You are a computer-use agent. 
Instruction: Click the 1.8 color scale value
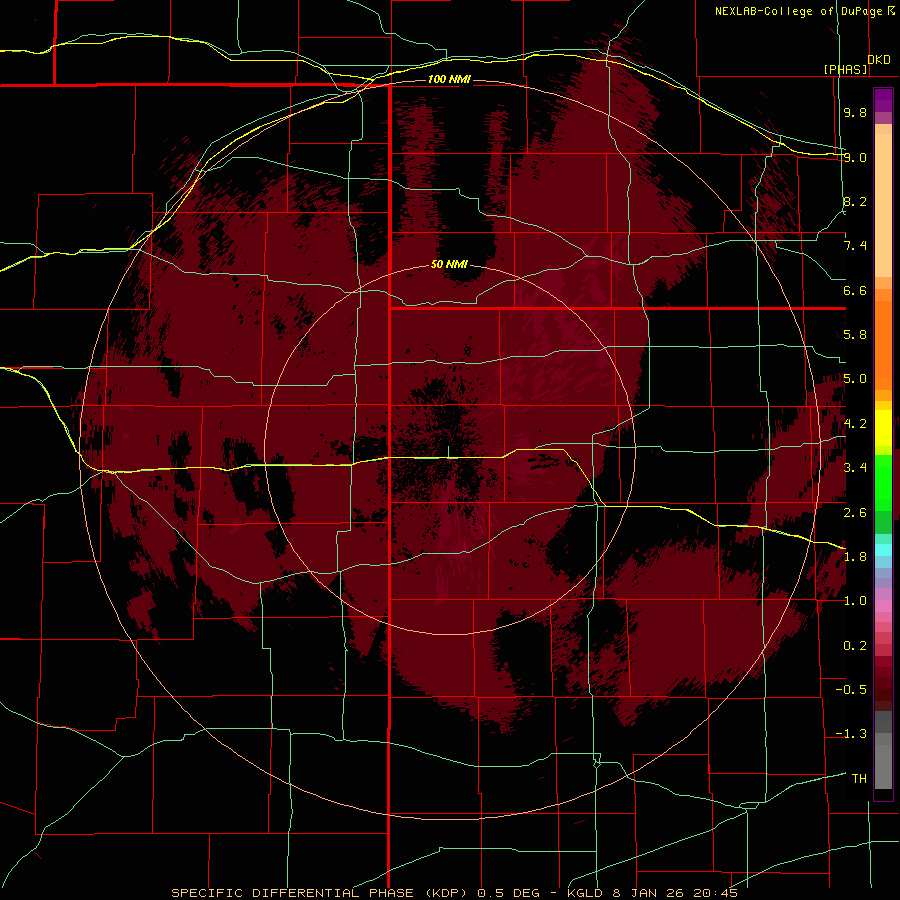point(855,557)
